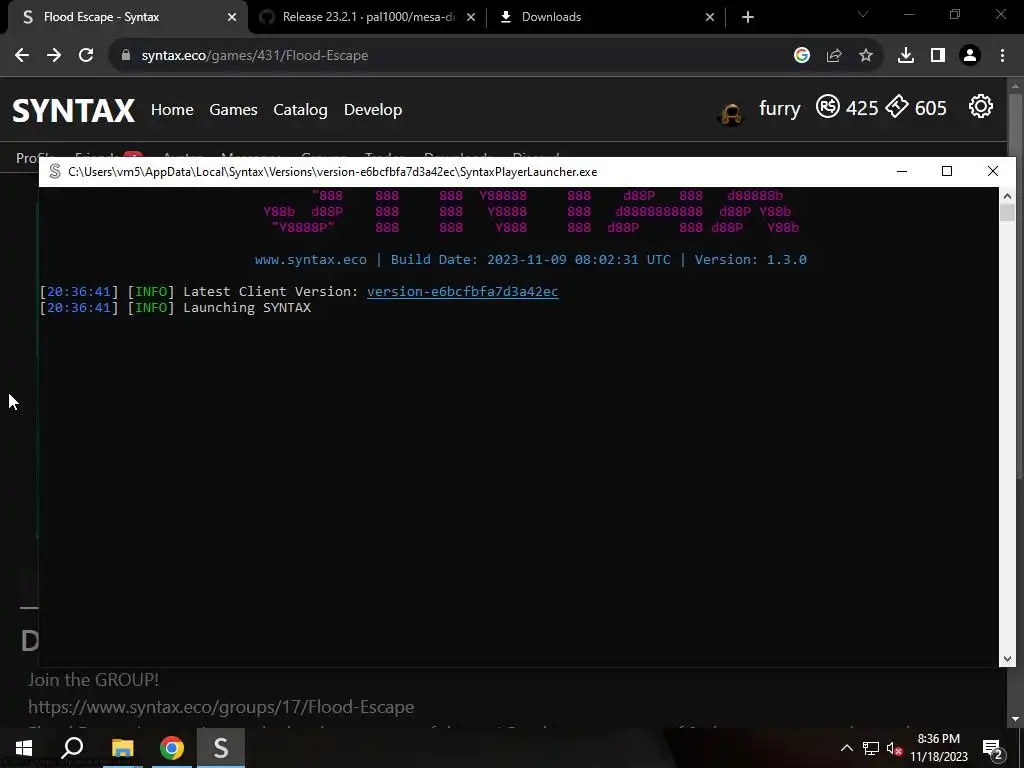
Task: Open the Flood-Escape group URL
Action: [x=221, y=707]
